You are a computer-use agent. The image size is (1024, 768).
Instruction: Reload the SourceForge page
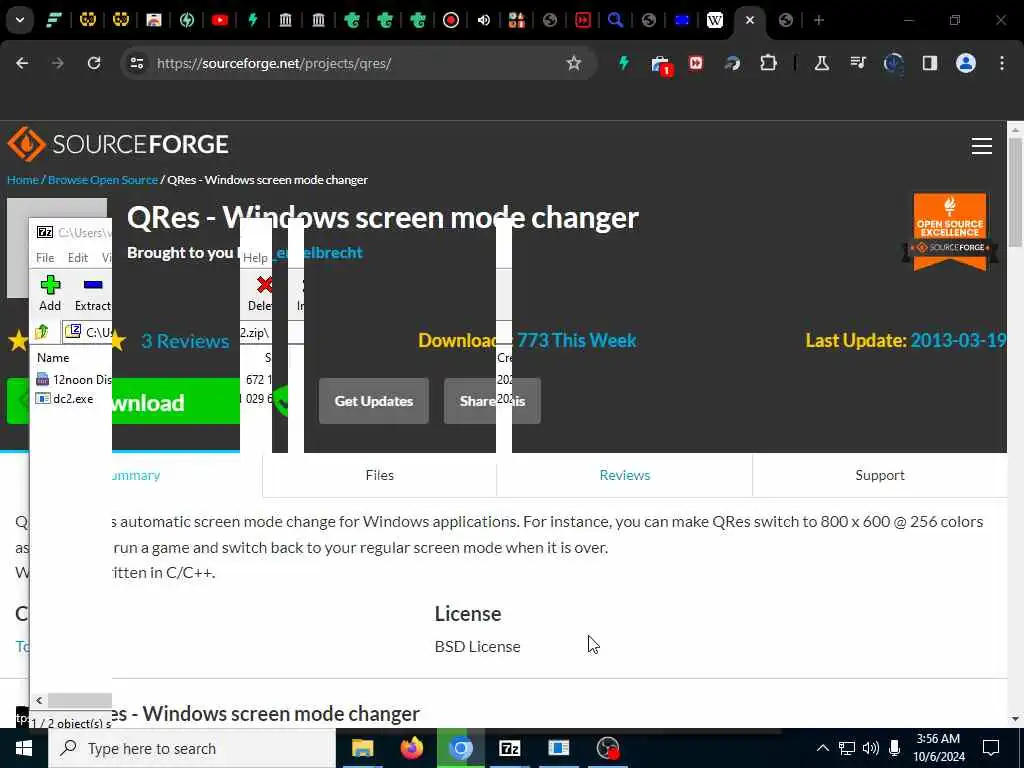[x=94, y=63]
